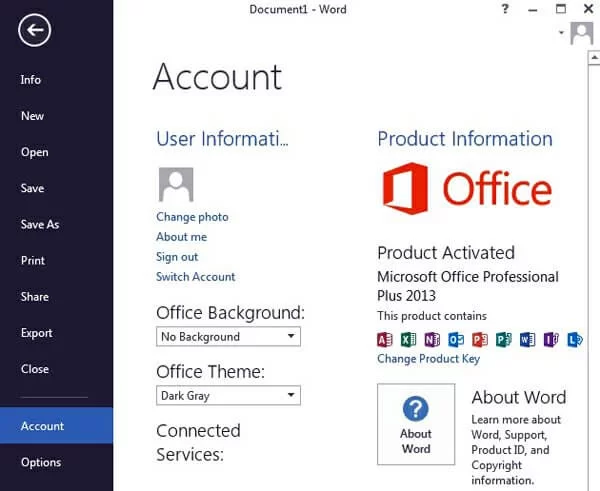Click the back arrow to return to document
Image resolution: width=600 pixels, height=491 pixels.
[x=34, y=30]
